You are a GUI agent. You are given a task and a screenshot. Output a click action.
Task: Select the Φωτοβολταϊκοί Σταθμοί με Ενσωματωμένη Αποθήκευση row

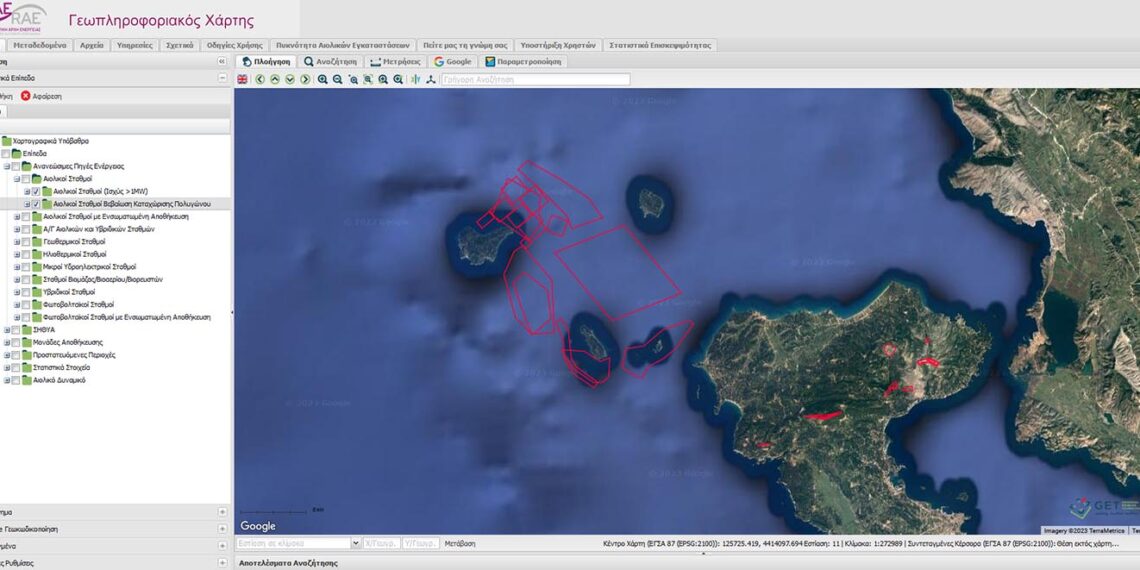click(x=115, y=317)
